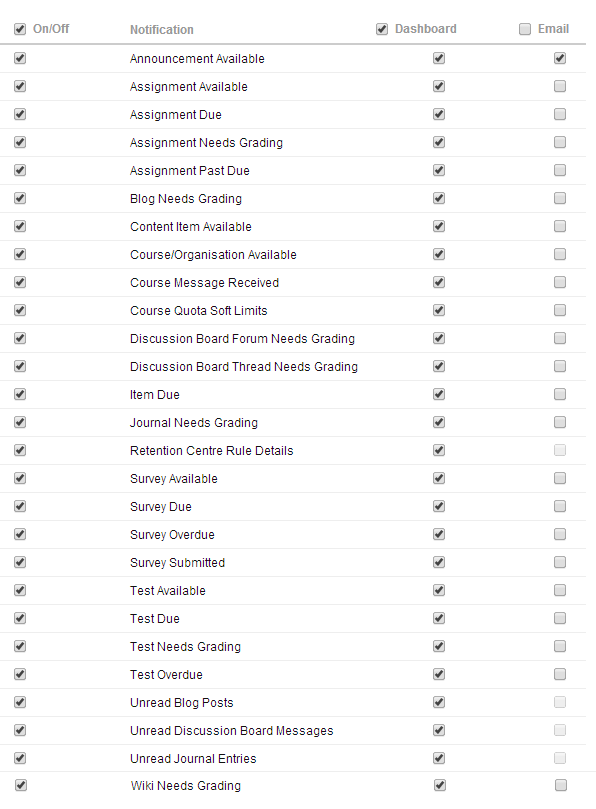
Task: Enable Email alerts for Test Available
Action: [559, 590]
